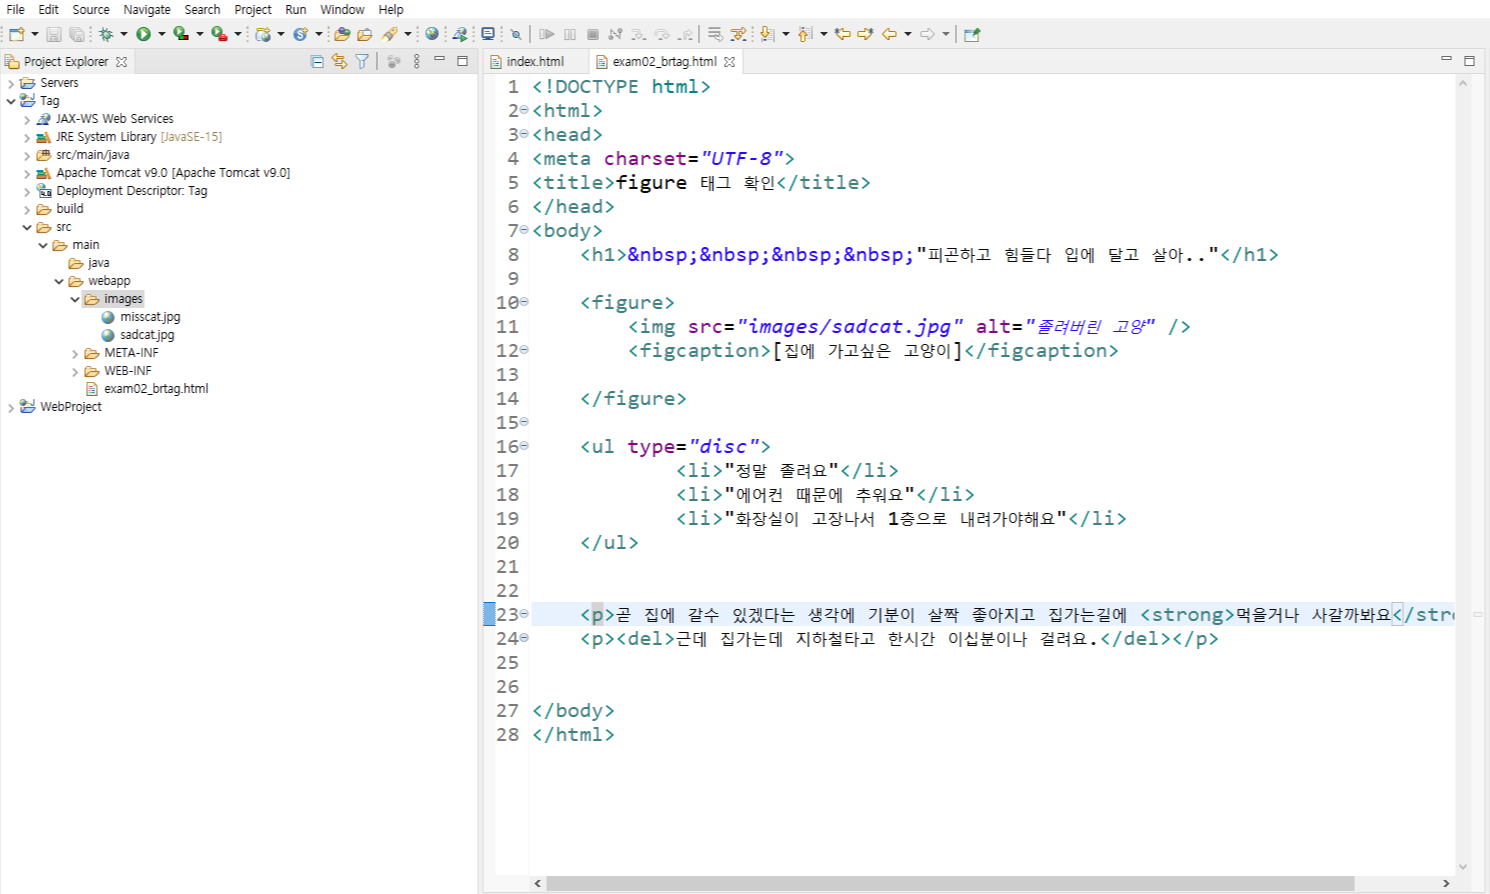Viewport: 1490px width, 894px height.
Task: Maximize the Project Explorer view
Action: (x=463, y=60)
